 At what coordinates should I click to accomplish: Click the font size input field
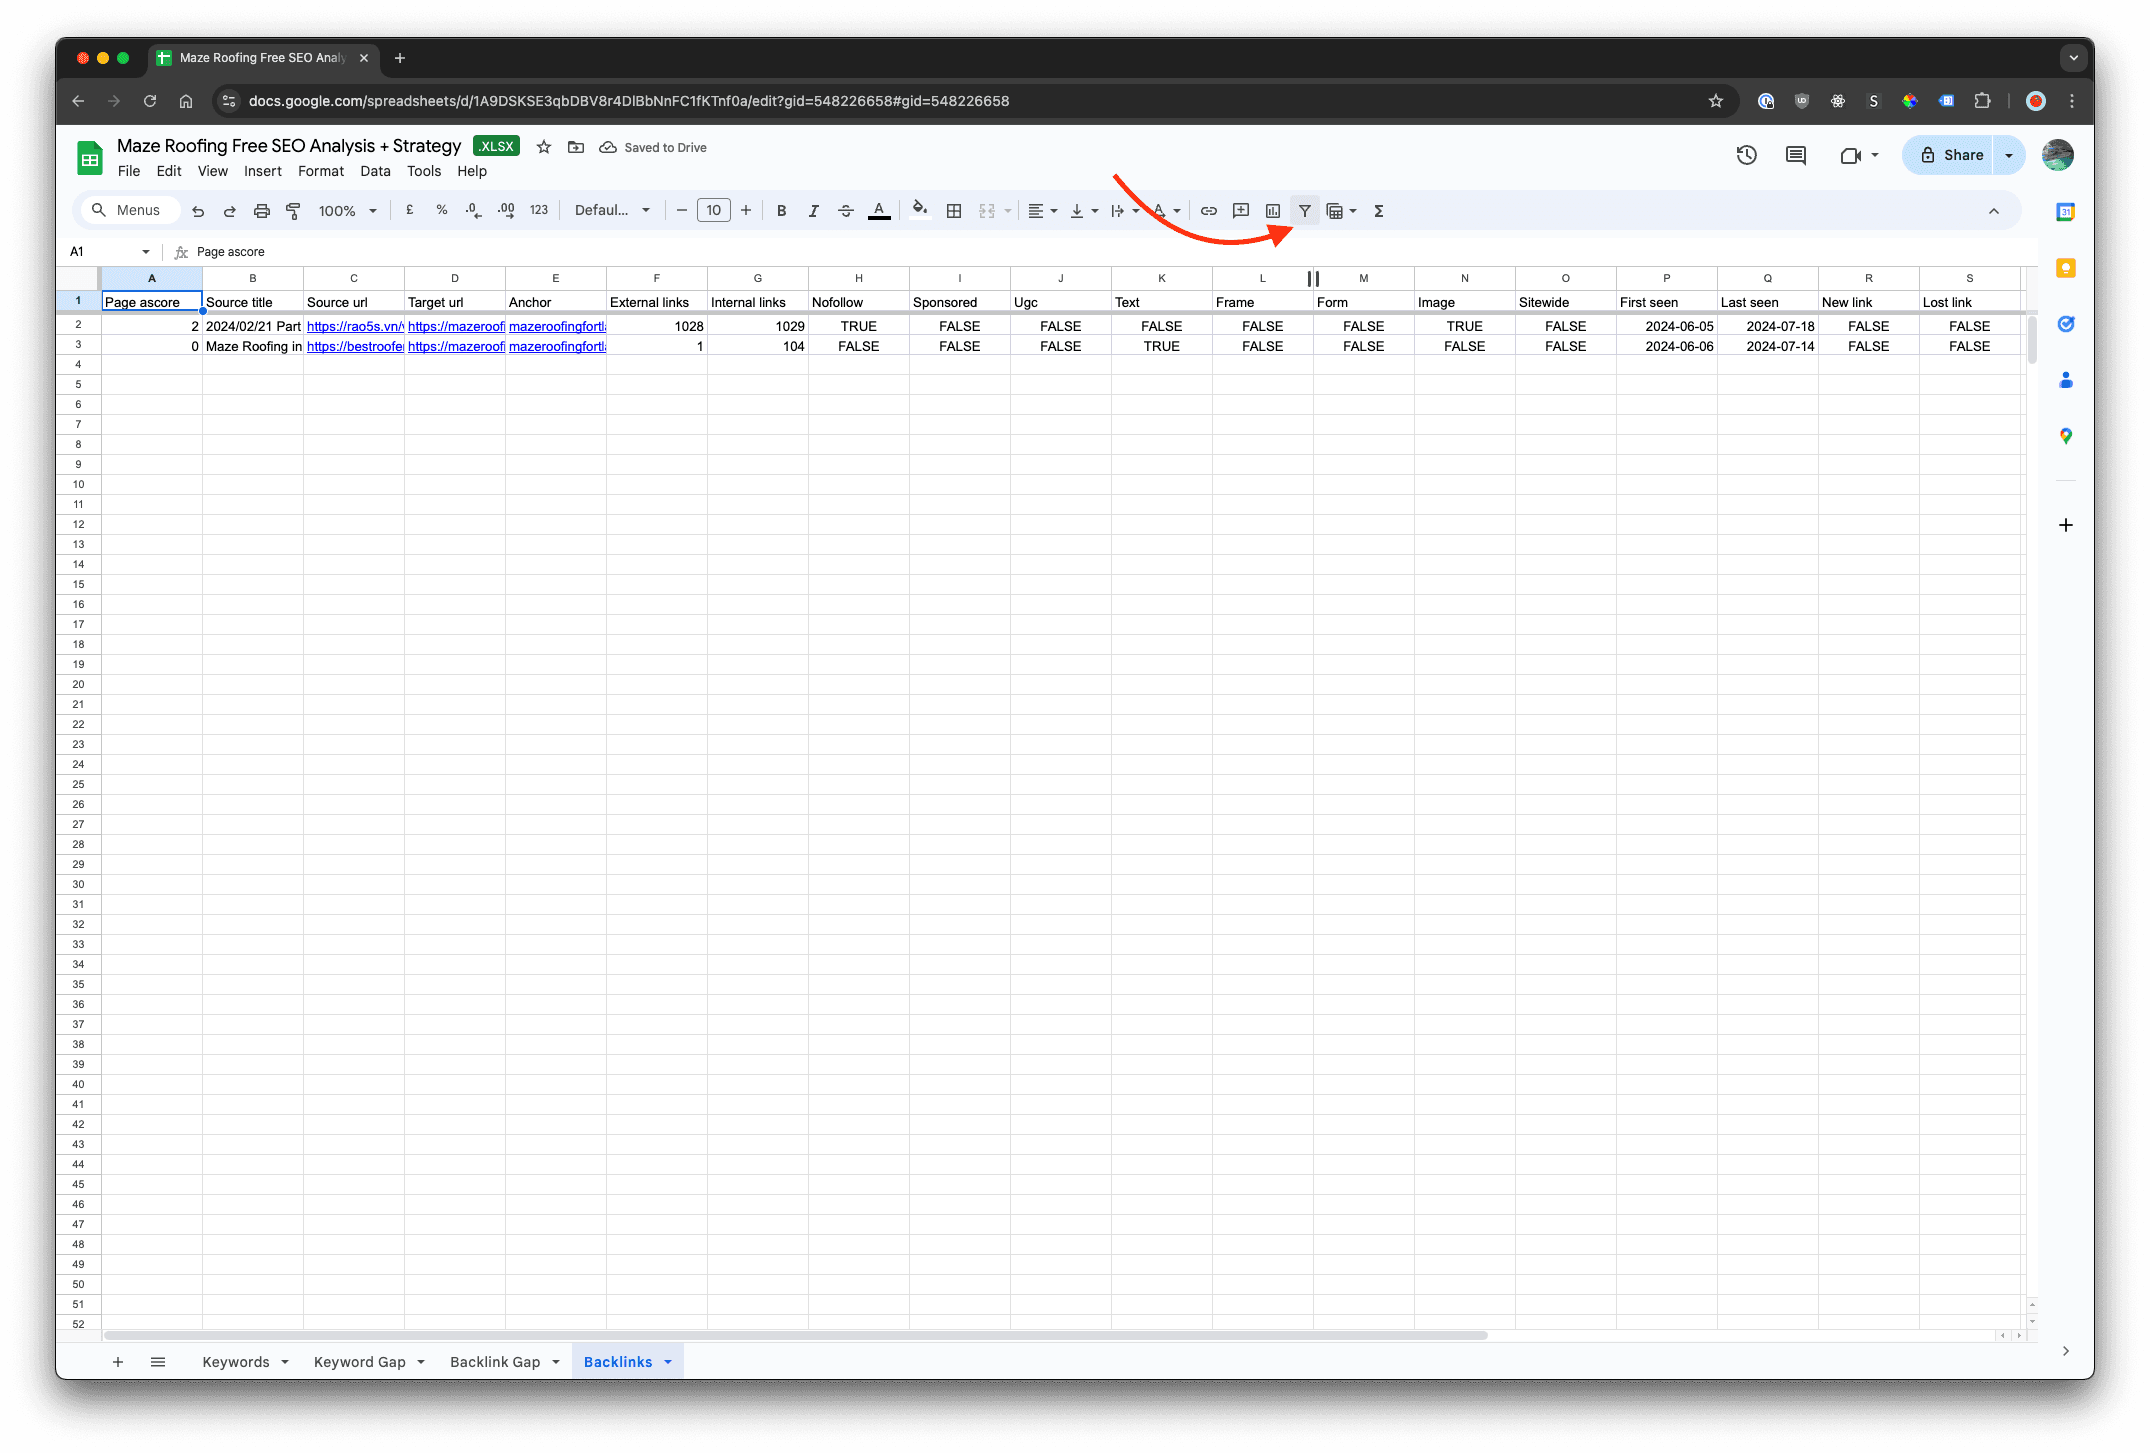(714, 210)
